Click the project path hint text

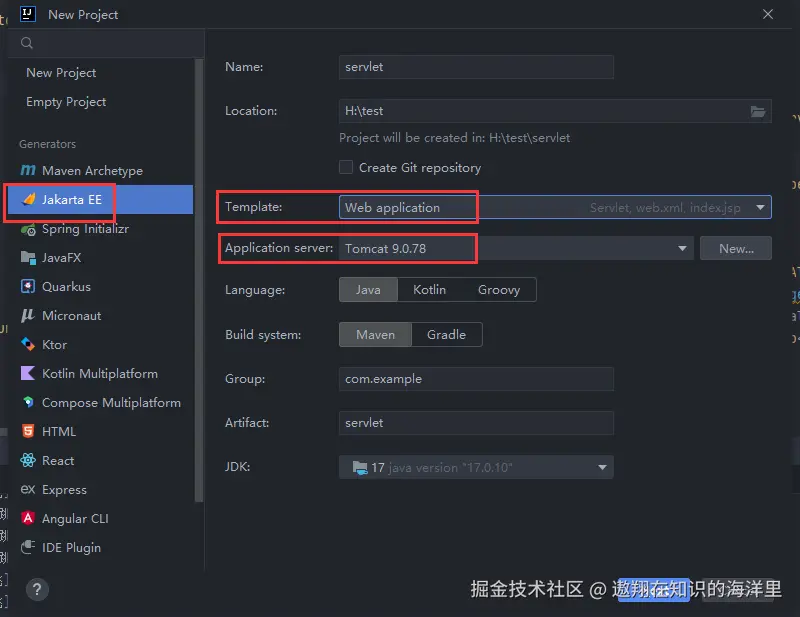click(455, 138)
